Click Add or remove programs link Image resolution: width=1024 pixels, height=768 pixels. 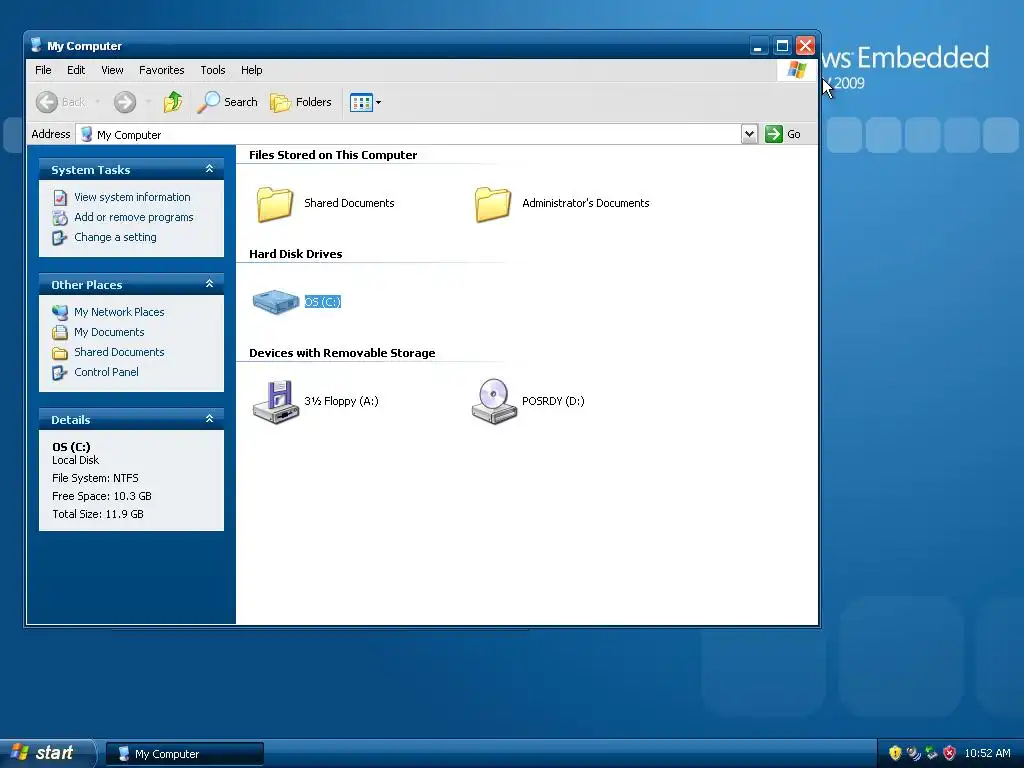(134, 217)
